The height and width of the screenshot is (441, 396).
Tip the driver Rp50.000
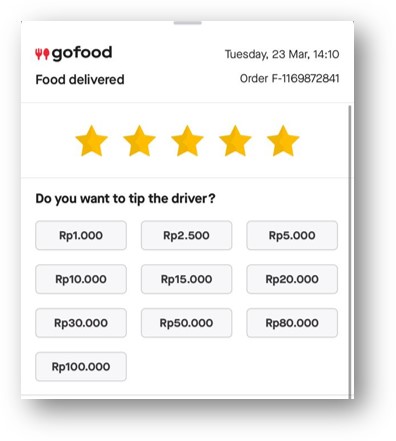click(186, 323)
